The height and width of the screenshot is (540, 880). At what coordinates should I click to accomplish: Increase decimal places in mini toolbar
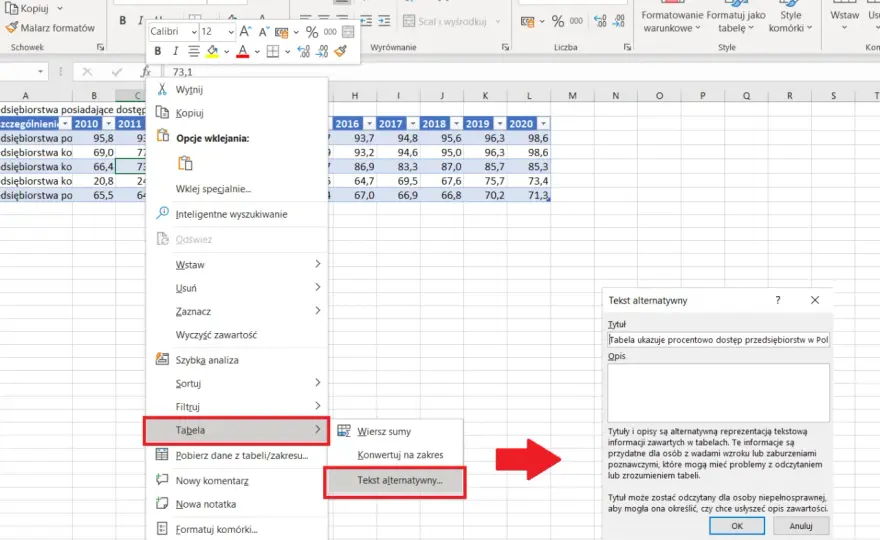(x=304, y=51)
